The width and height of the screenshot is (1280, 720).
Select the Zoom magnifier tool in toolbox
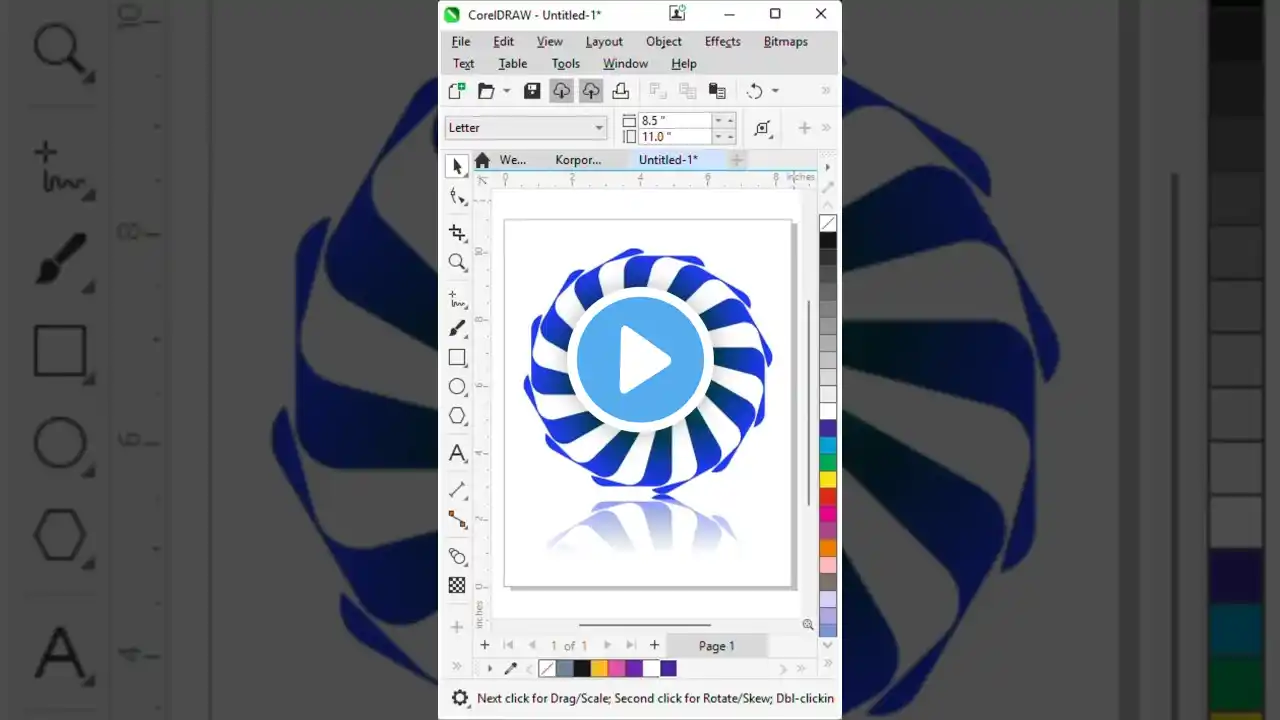click(458, 263)
